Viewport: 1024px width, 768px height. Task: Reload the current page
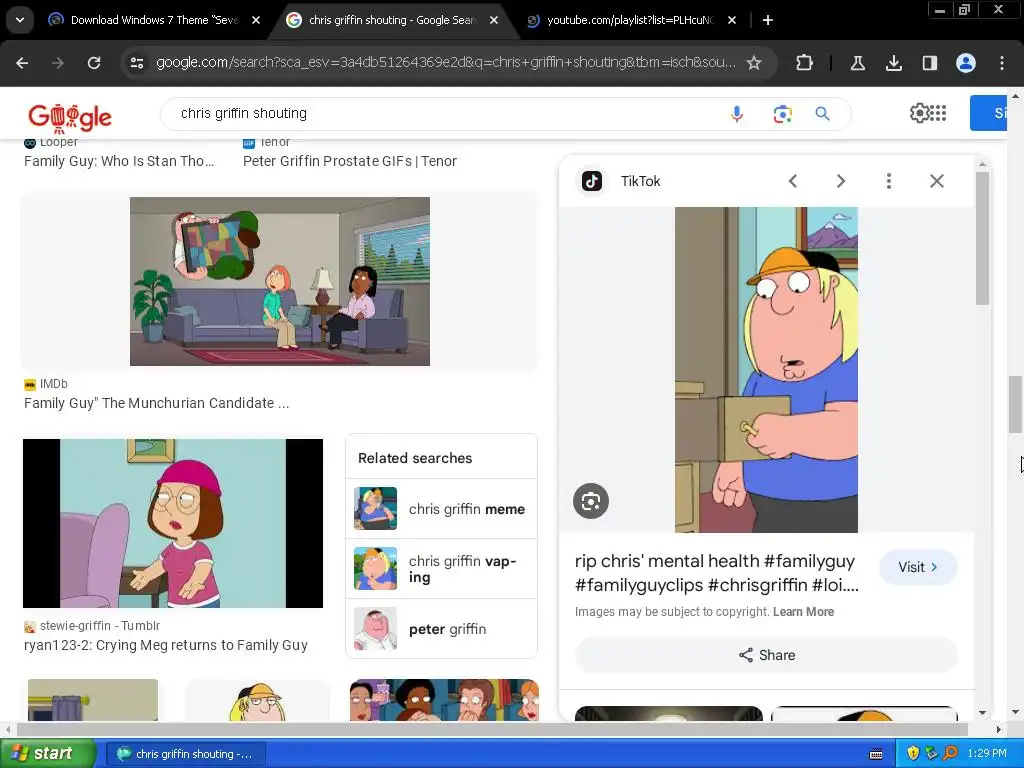94,63
